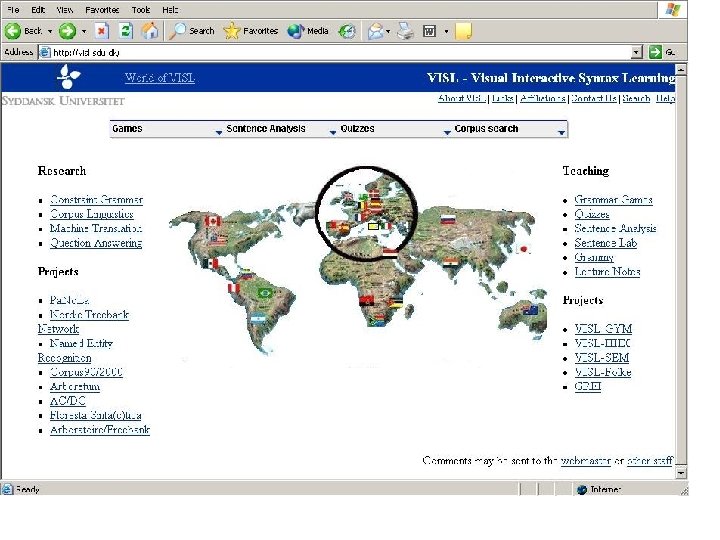Screen dimensions: 720x540
Task: Open the World of VISL link
Action: 160,78
